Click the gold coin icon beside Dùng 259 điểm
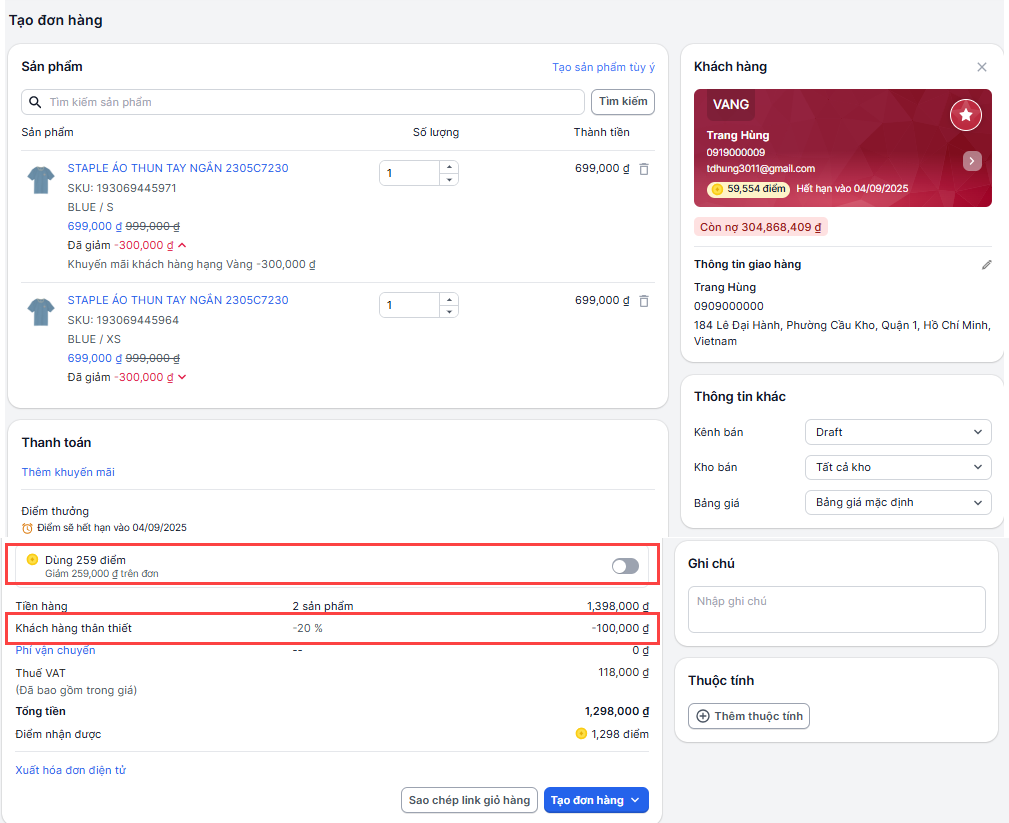This screenshot has width=1009, height=823. pyautogui.click(x=32, y=559)
